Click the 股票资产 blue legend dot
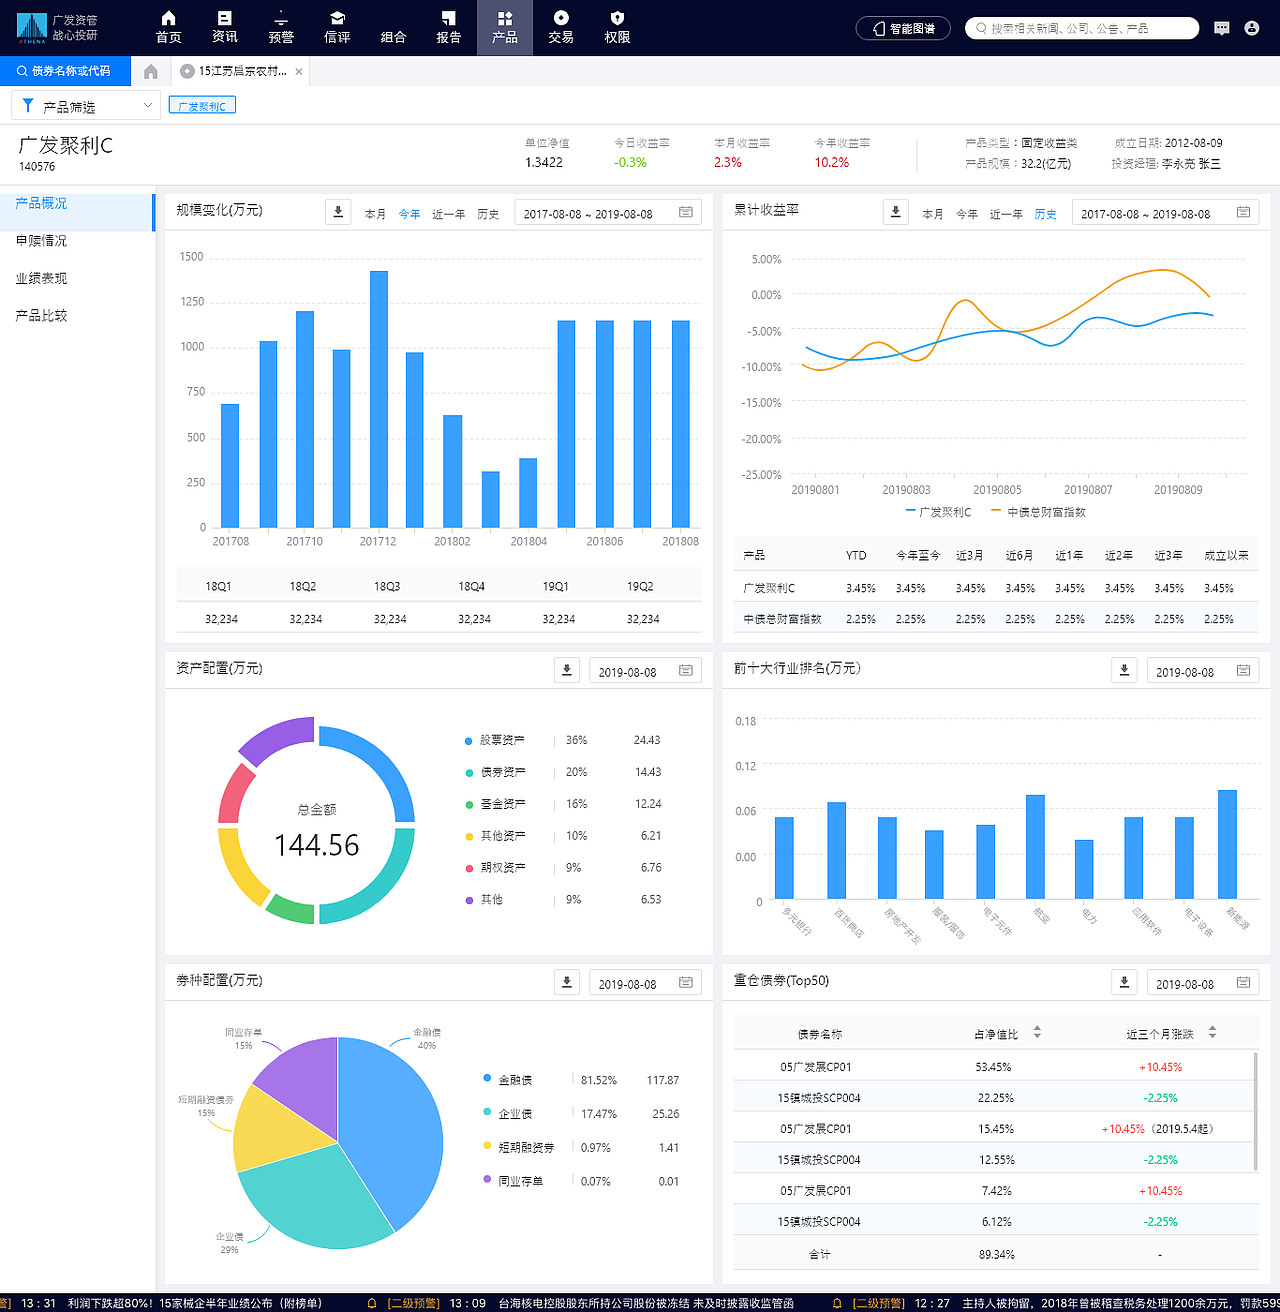Image resolution: width=1280 pixels, height=1312 pixels. [468, 741]
